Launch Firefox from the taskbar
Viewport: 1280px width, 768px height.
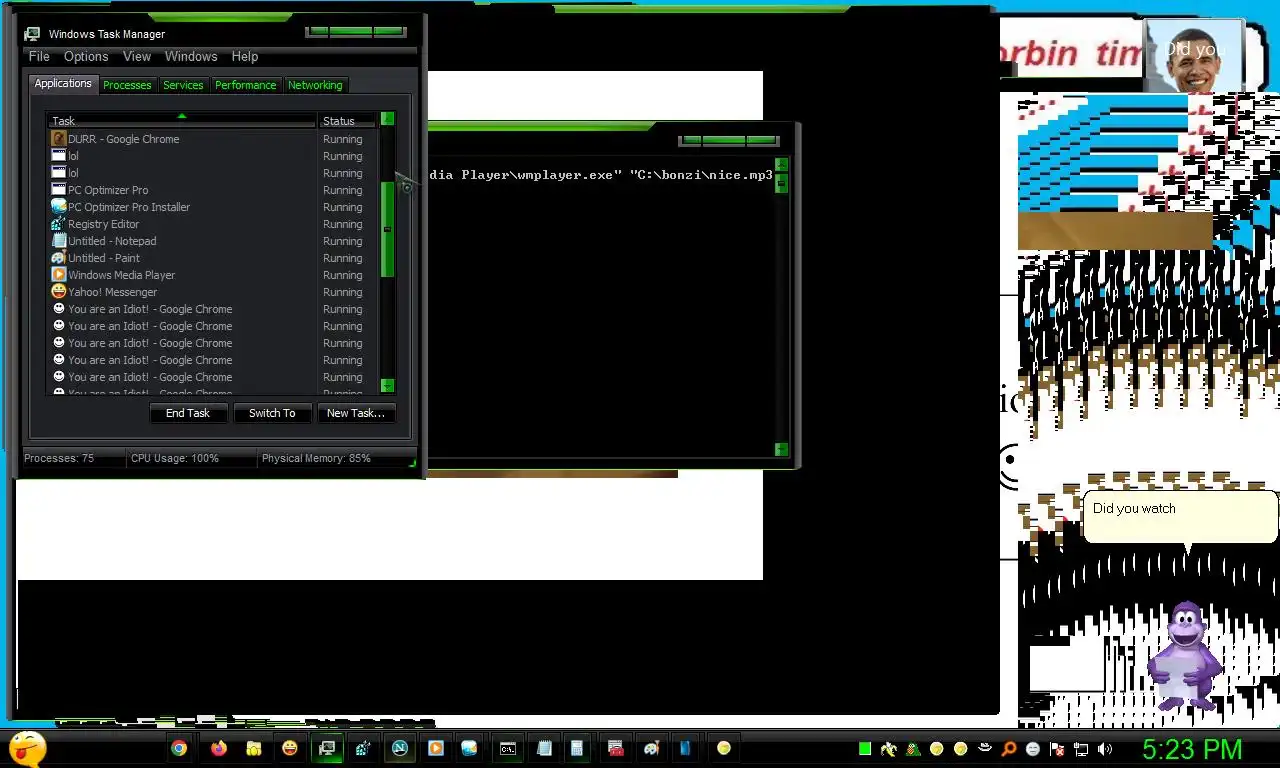click(x=219, y=748)
